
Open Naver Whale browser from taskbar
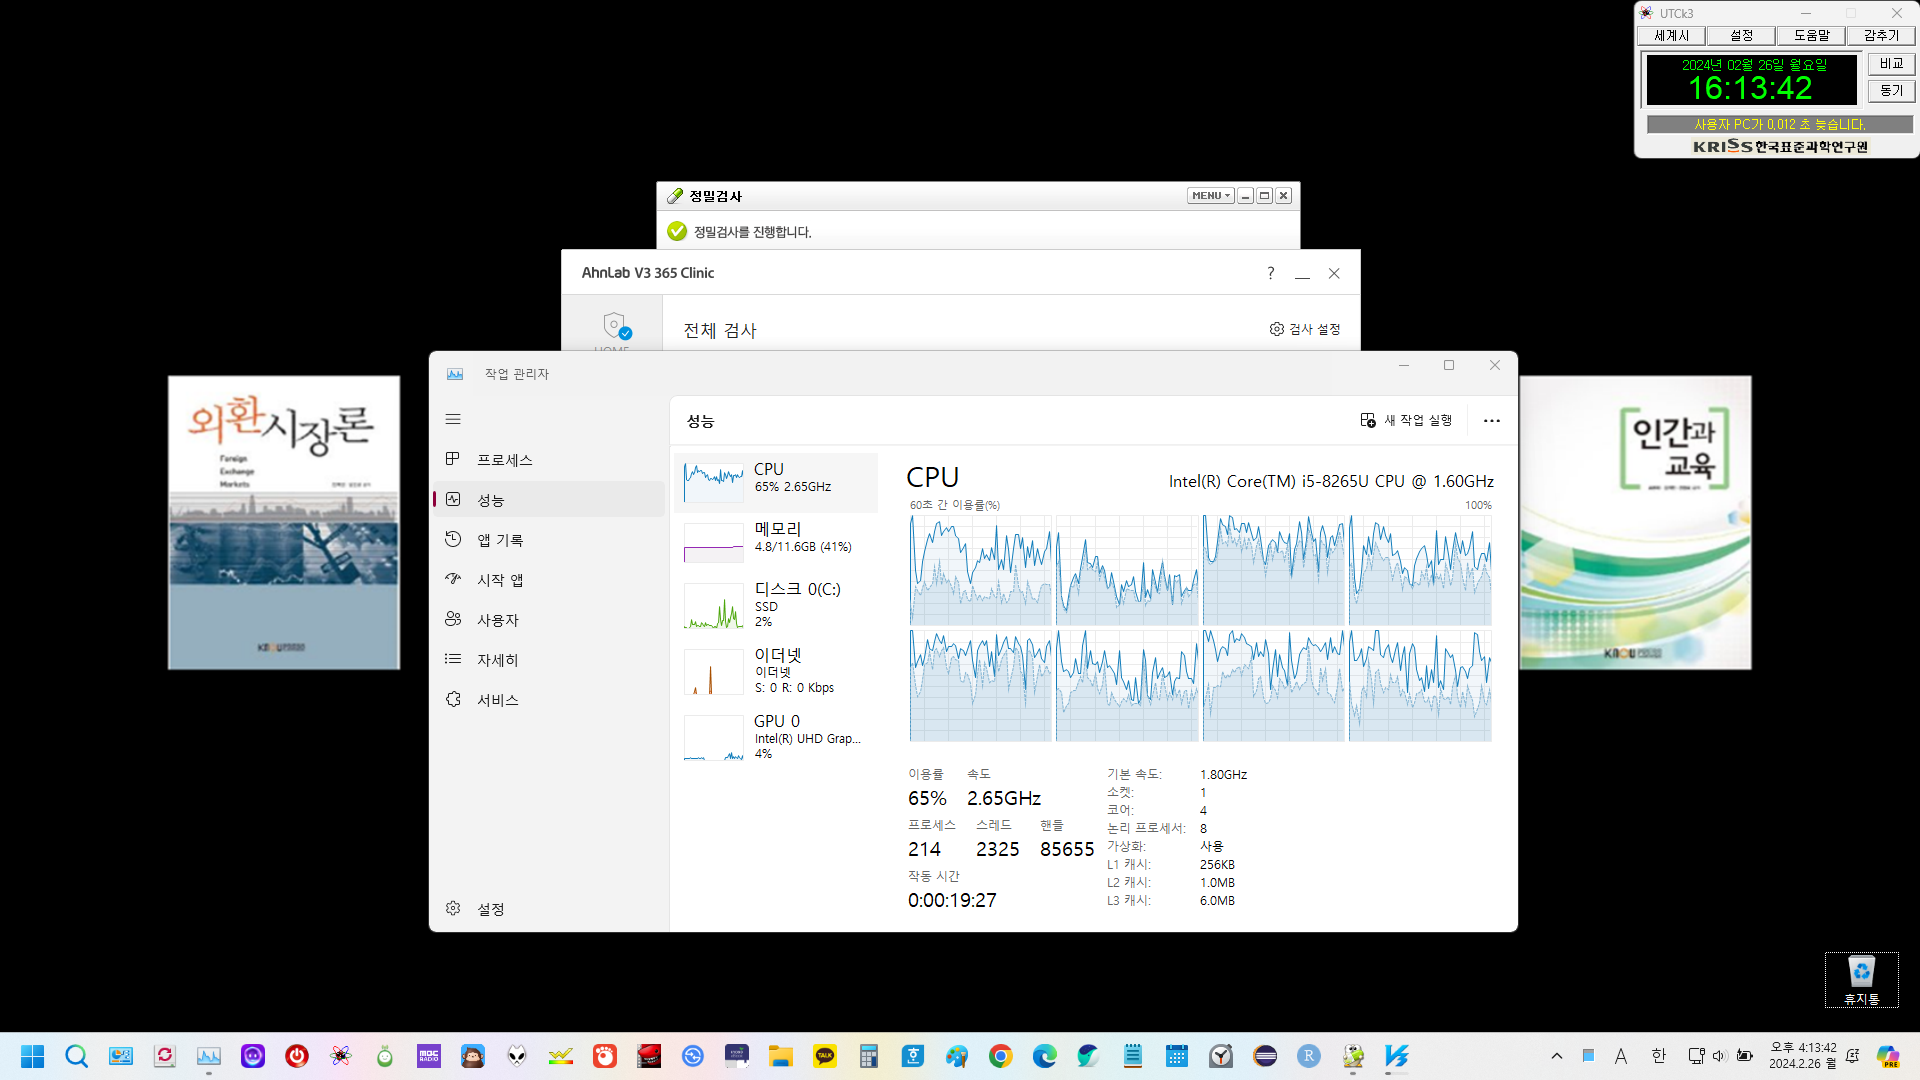point(1089,1056)
